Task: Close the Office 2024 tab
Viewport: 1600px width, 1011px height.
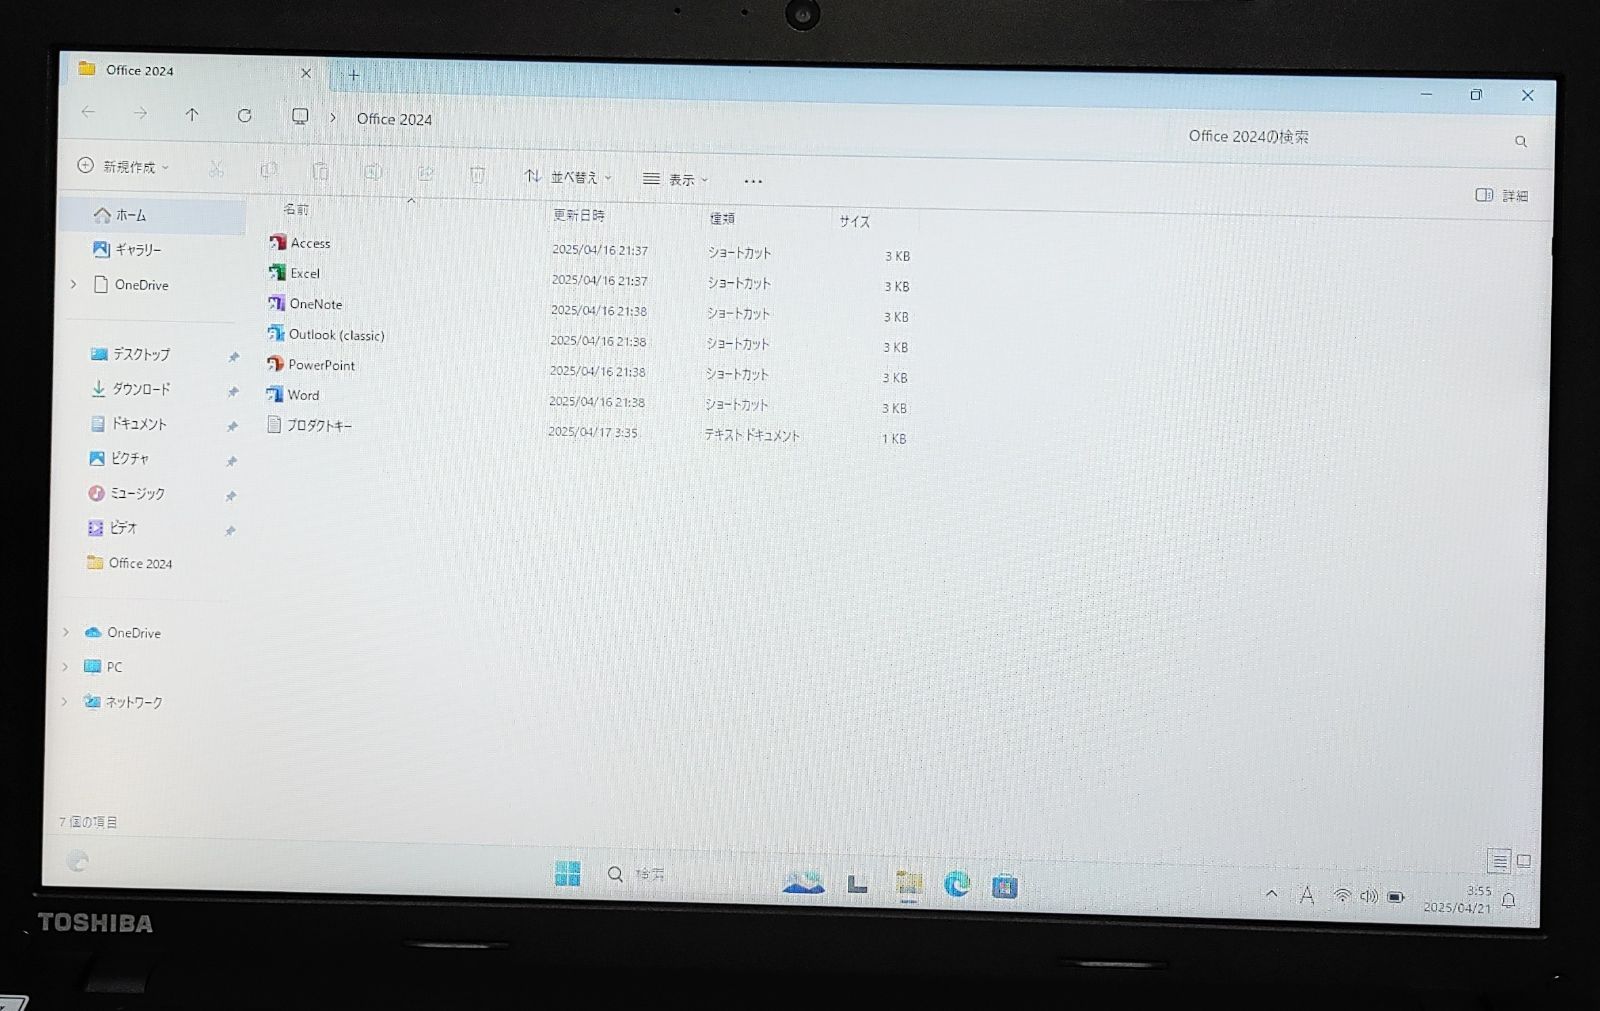Action: [306, 73]
